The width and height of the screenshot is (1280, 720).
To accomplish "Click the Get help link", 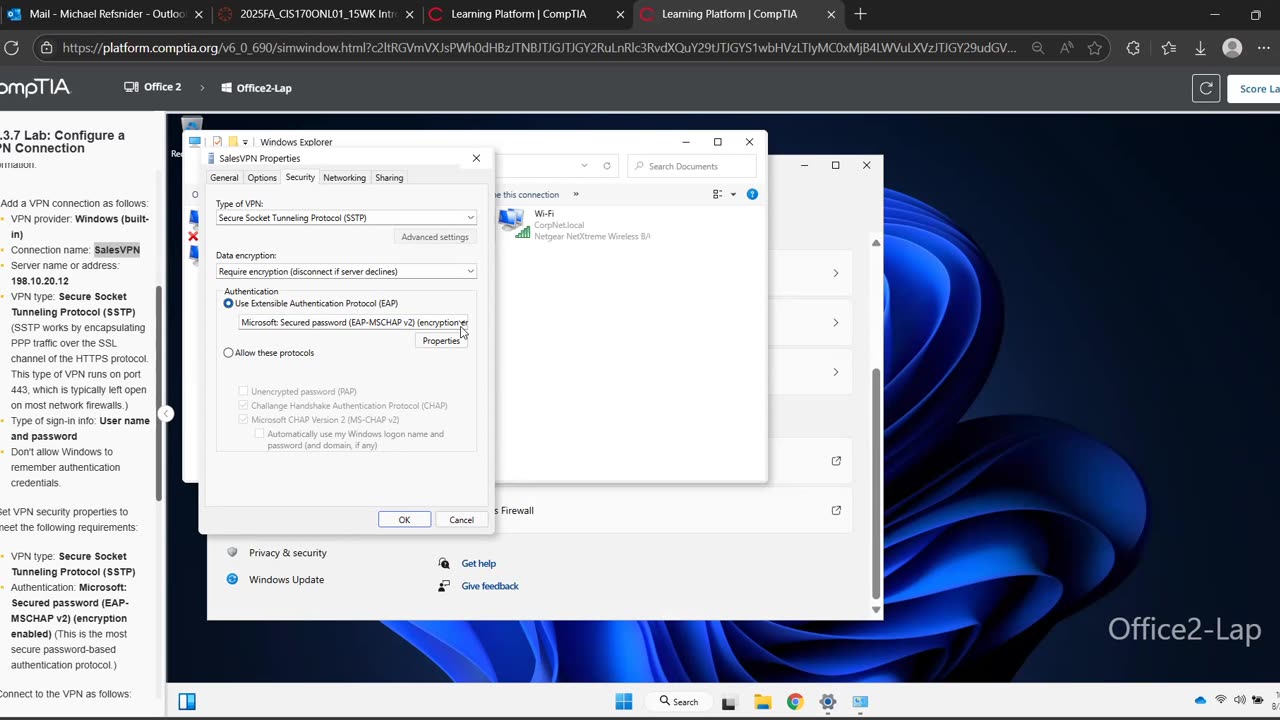I will click(478, 564).
